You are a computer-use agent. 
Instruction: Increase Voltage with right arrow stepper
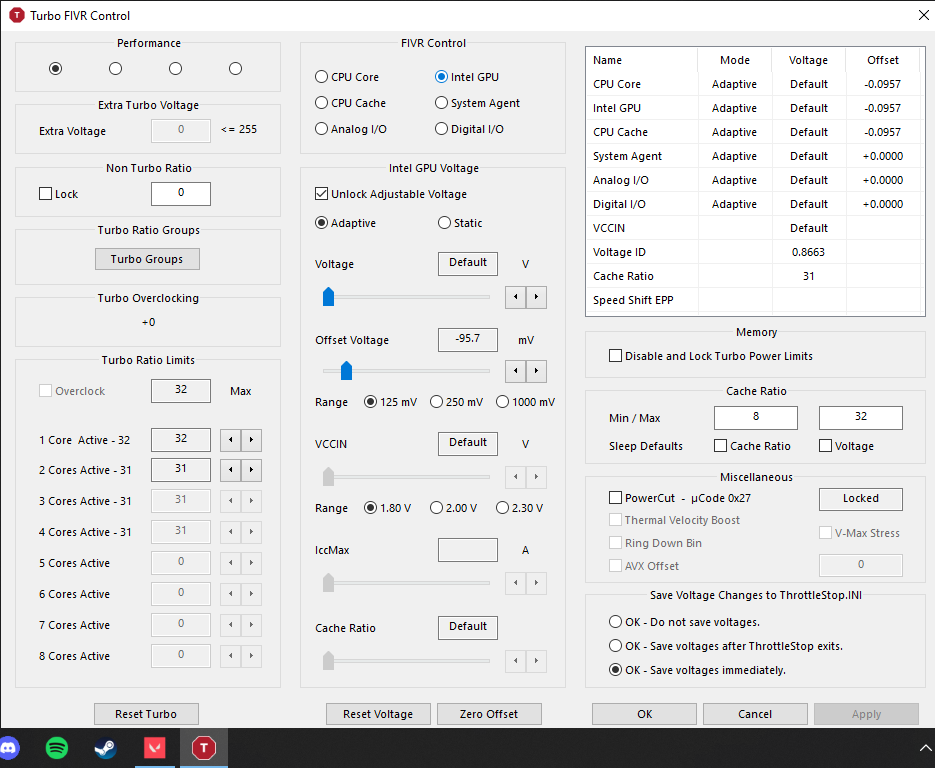536,297
